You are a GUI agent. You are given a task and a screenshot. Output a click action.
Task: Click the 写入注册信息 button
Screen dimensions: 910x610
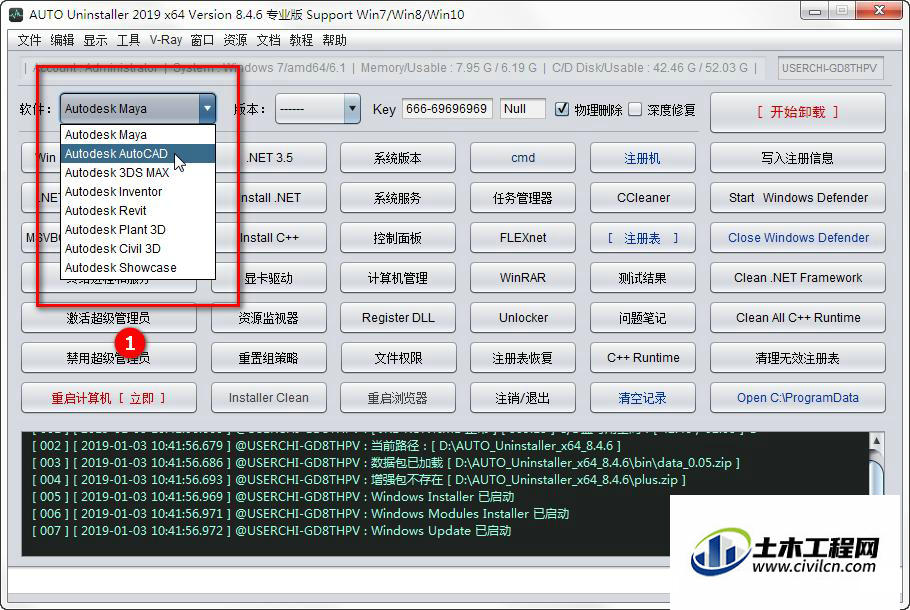coord(797,158)
